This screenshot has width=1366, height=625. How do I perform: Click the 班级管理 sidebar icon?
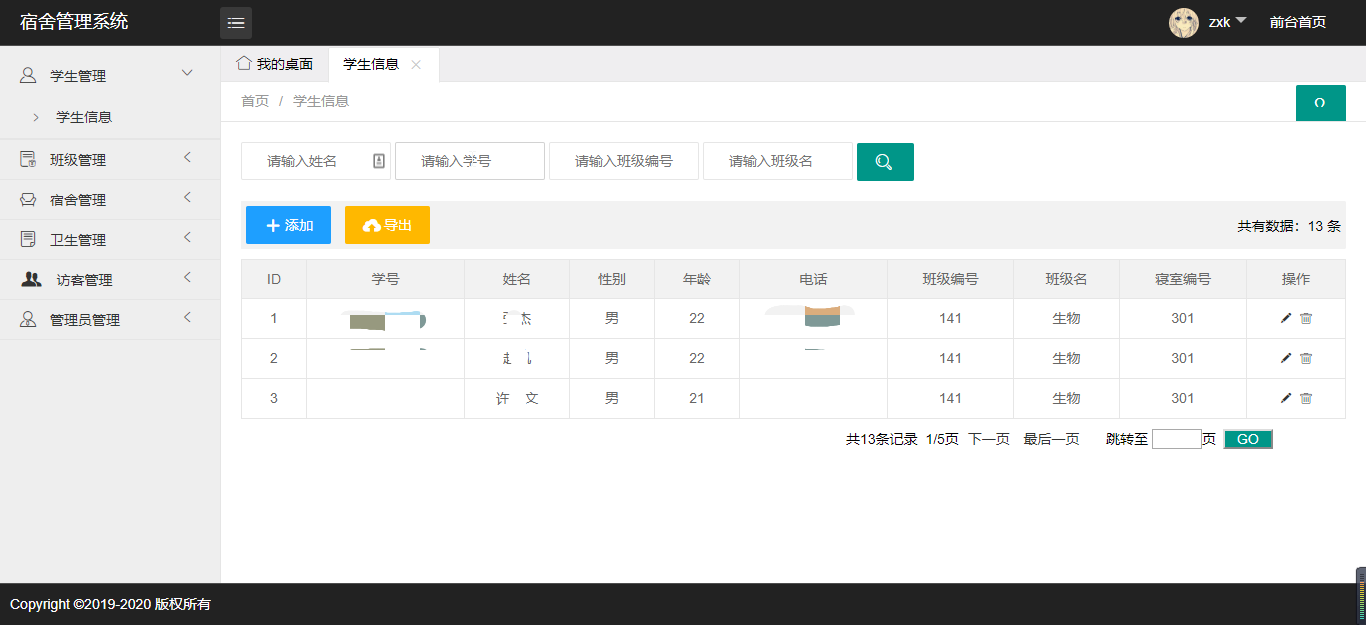(x=27, y=158)
